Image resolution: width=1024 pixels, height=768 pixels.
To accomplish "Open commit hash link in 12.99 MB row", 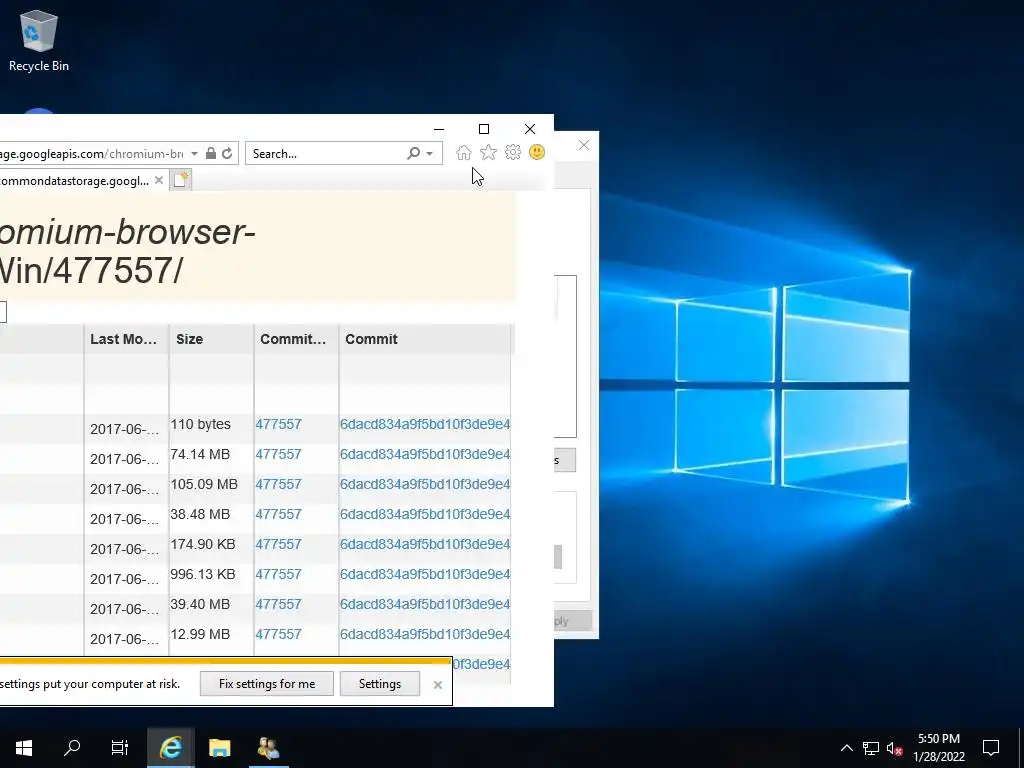I will tap(424, 634).
